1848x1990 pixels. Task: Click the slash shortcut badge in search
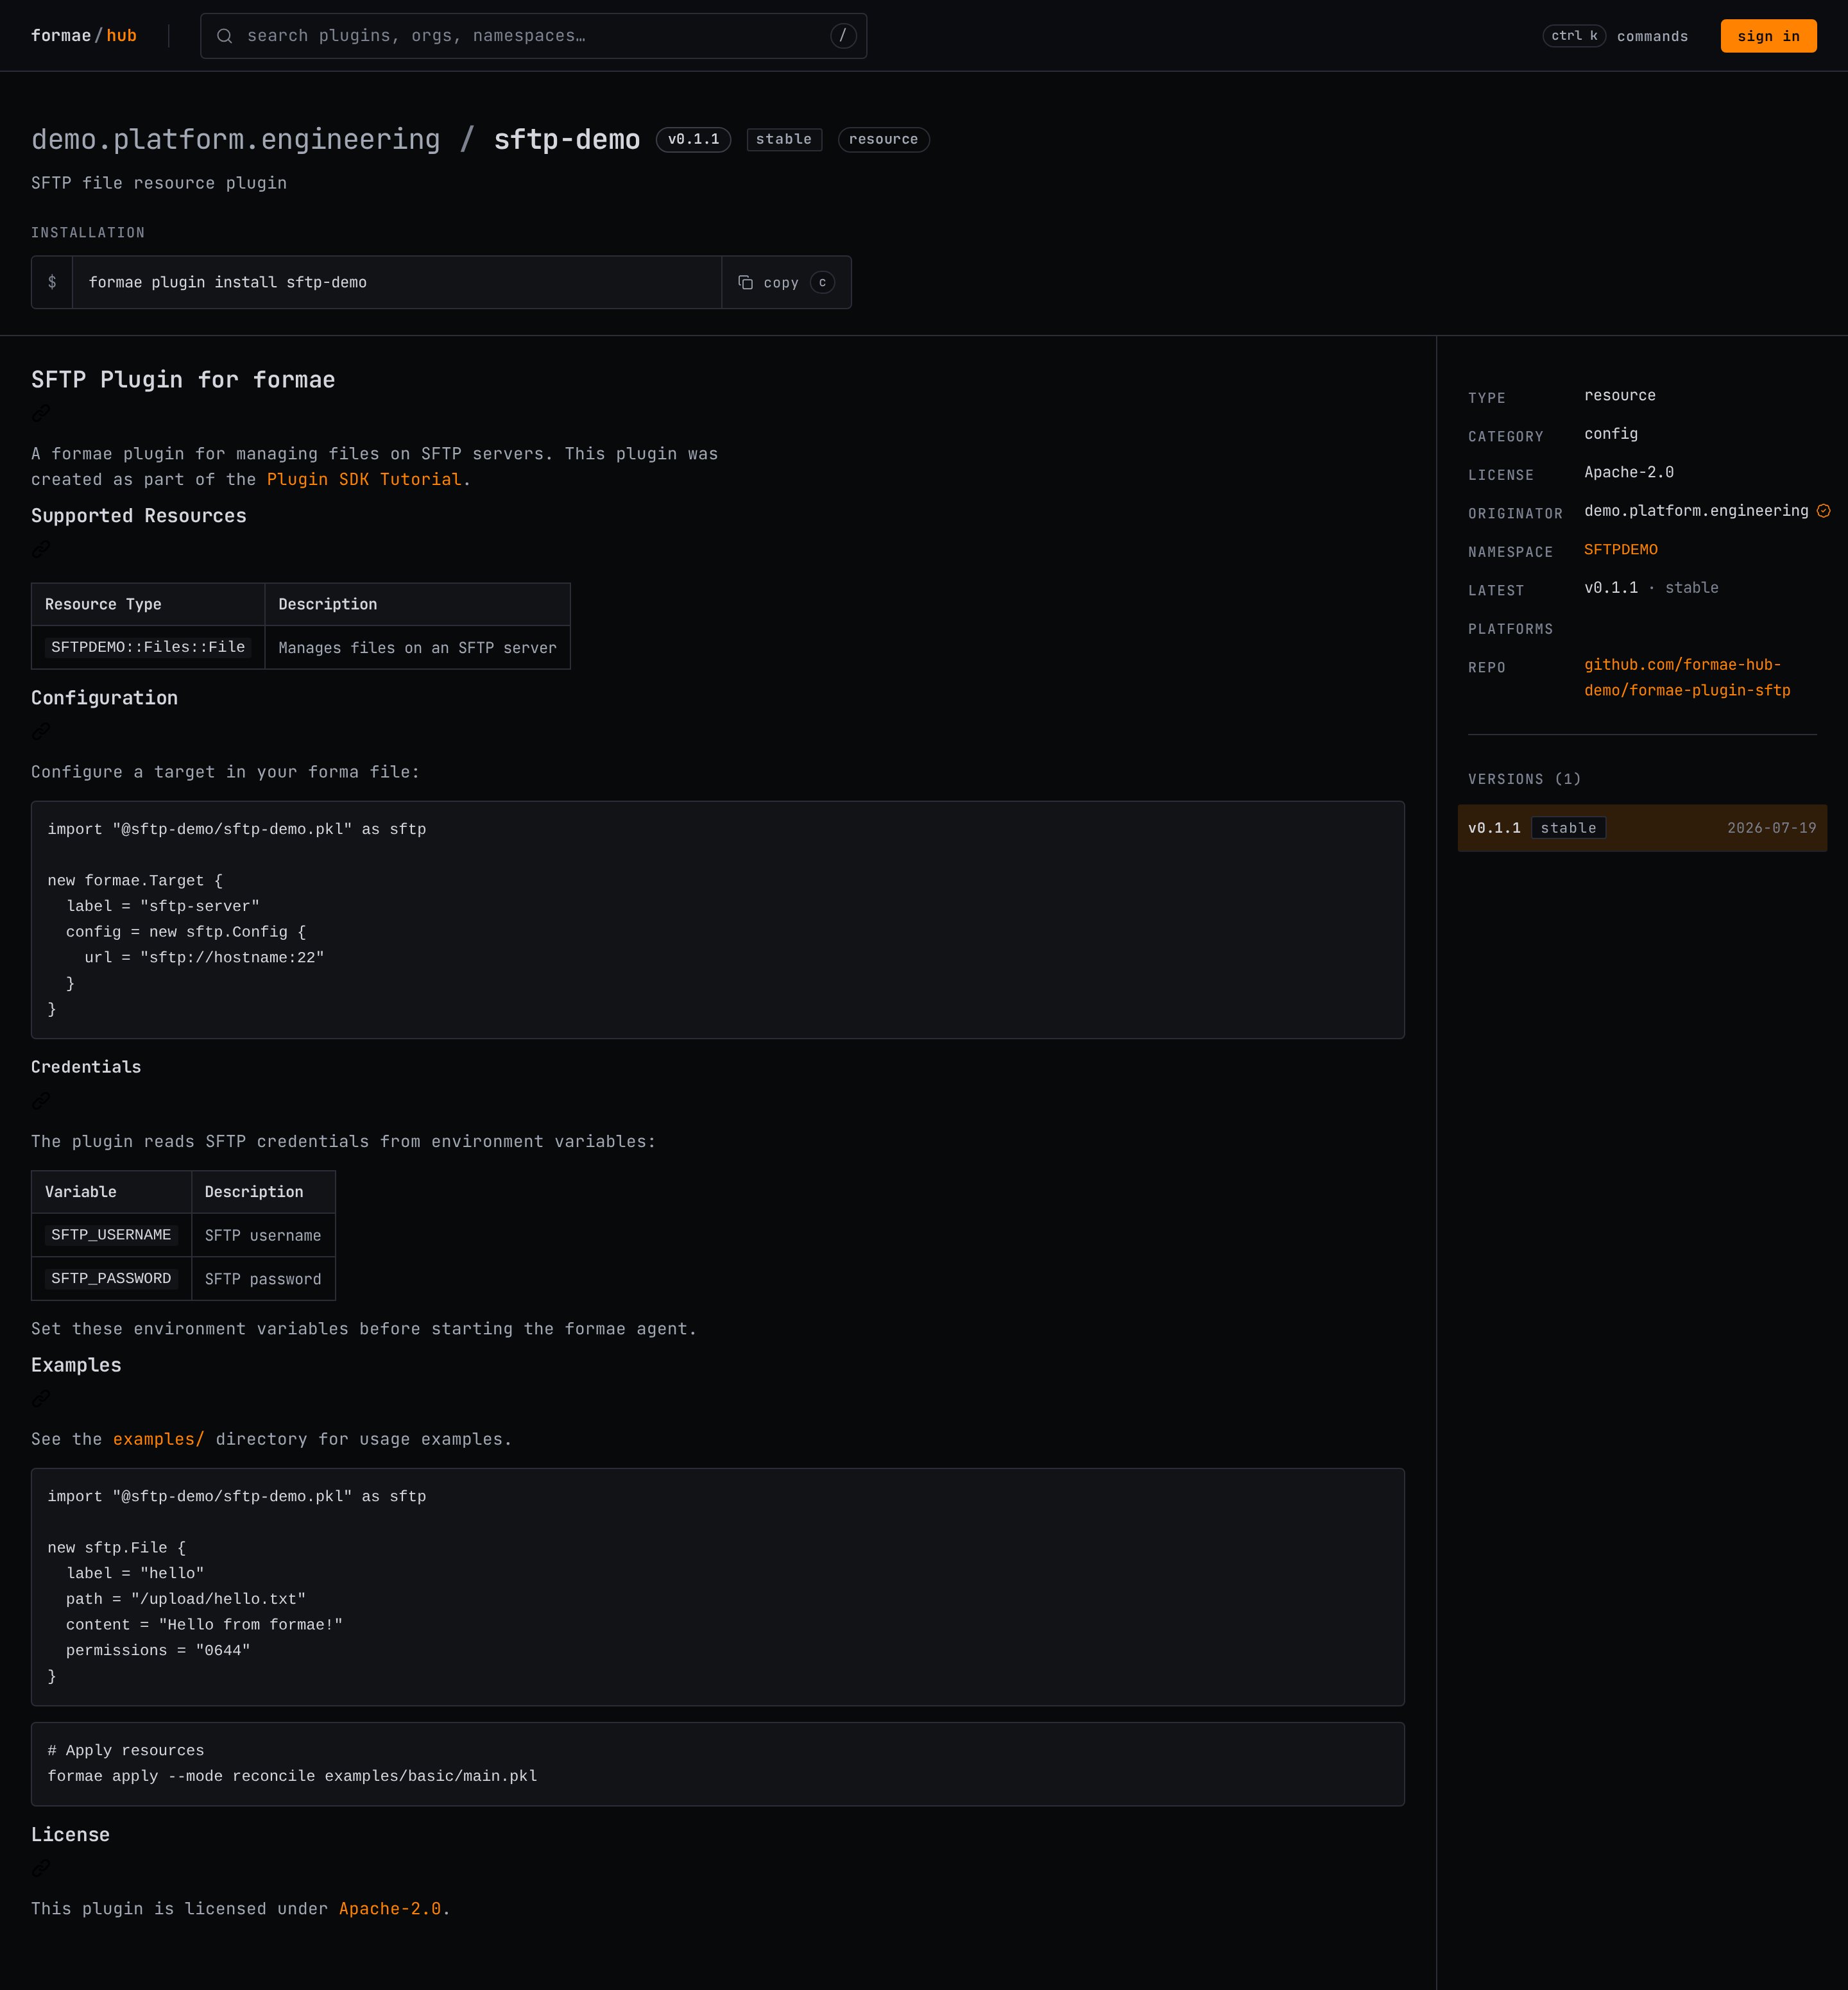click(843, 36)
